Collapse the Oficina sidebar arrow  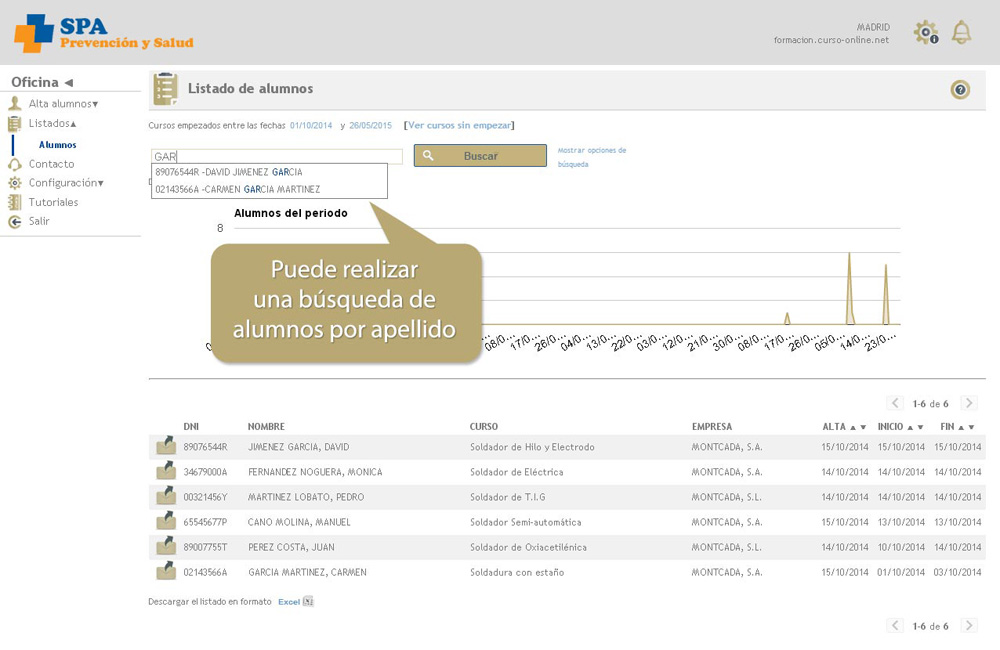pos(69,82)
